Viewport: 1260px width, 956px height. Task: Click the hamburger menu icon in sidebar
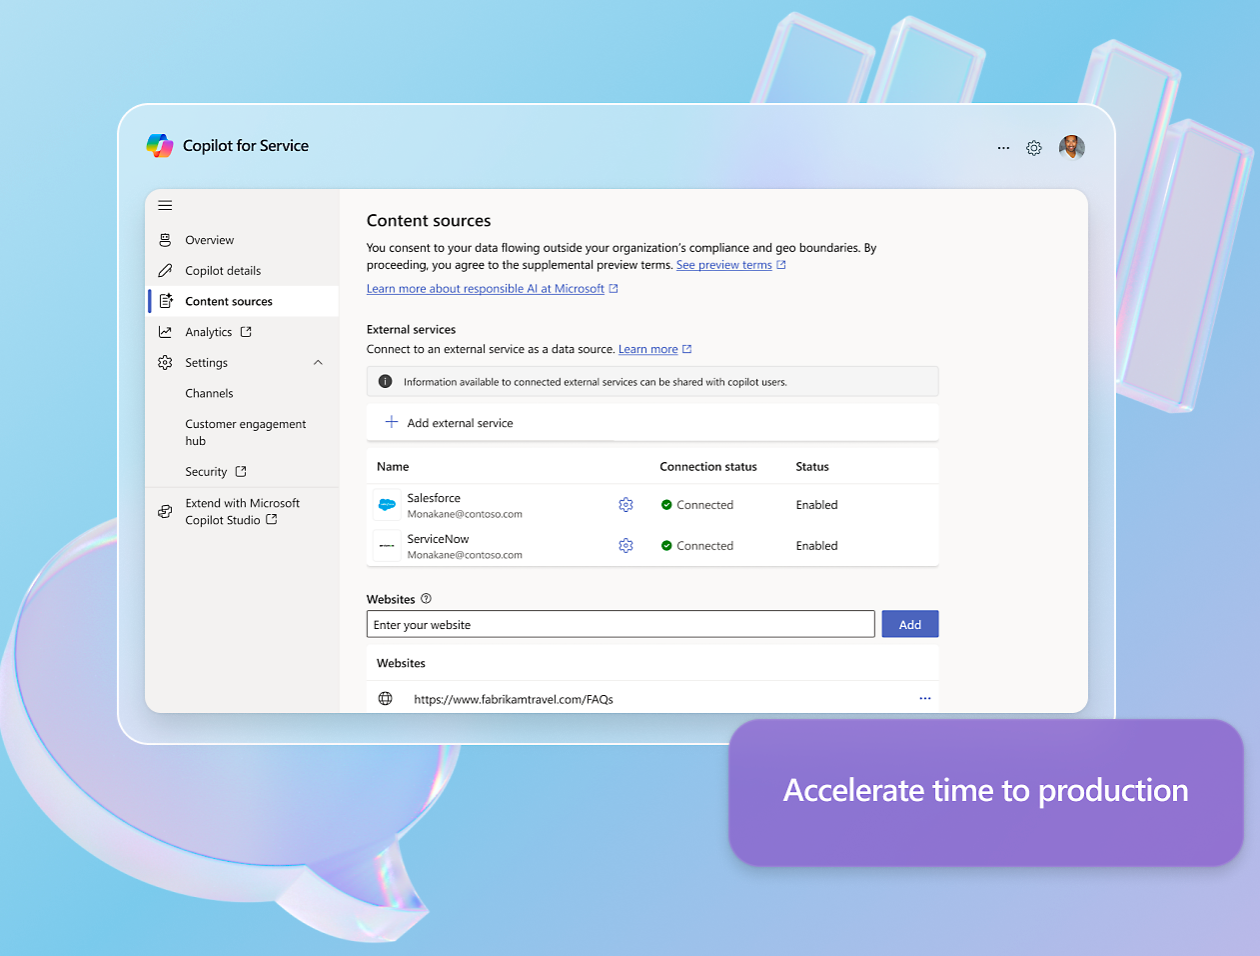point(165,205)
